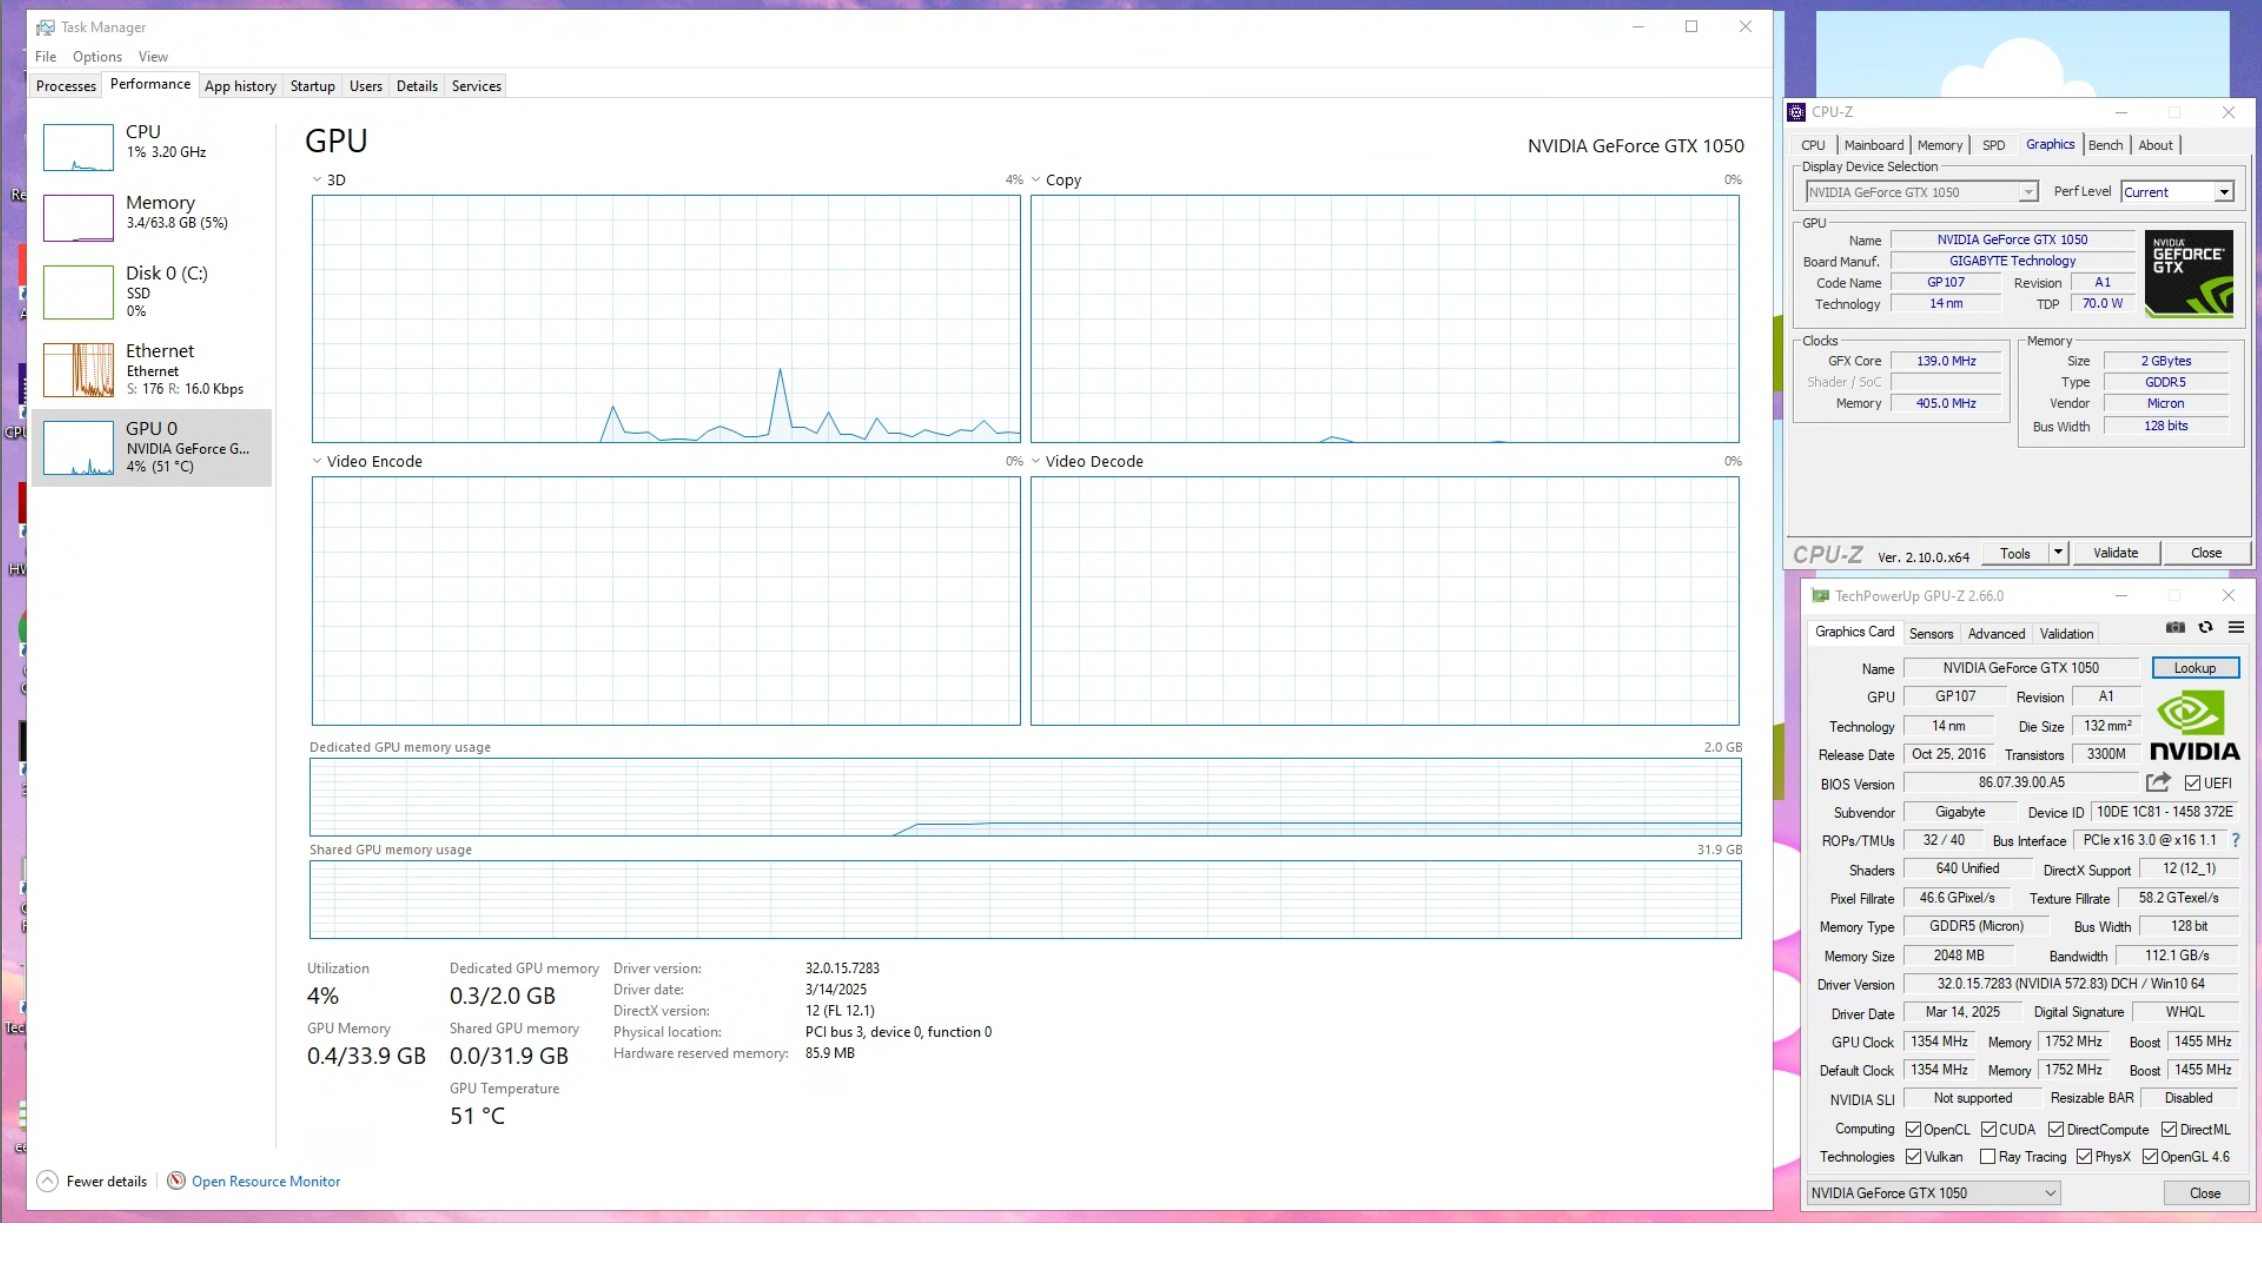Image resolution: width=2262 pixels, height=1266 pixels.
Task: Switch to Users tab
Action: 365,86
